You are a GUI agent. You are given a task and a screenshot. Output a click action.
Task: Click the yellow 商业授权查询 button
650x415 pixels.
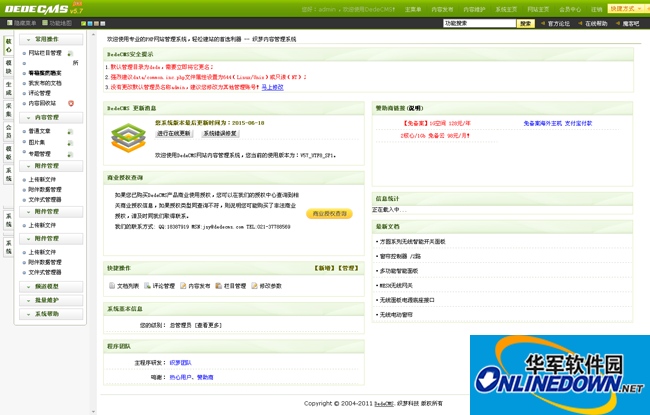click(330, 214)
